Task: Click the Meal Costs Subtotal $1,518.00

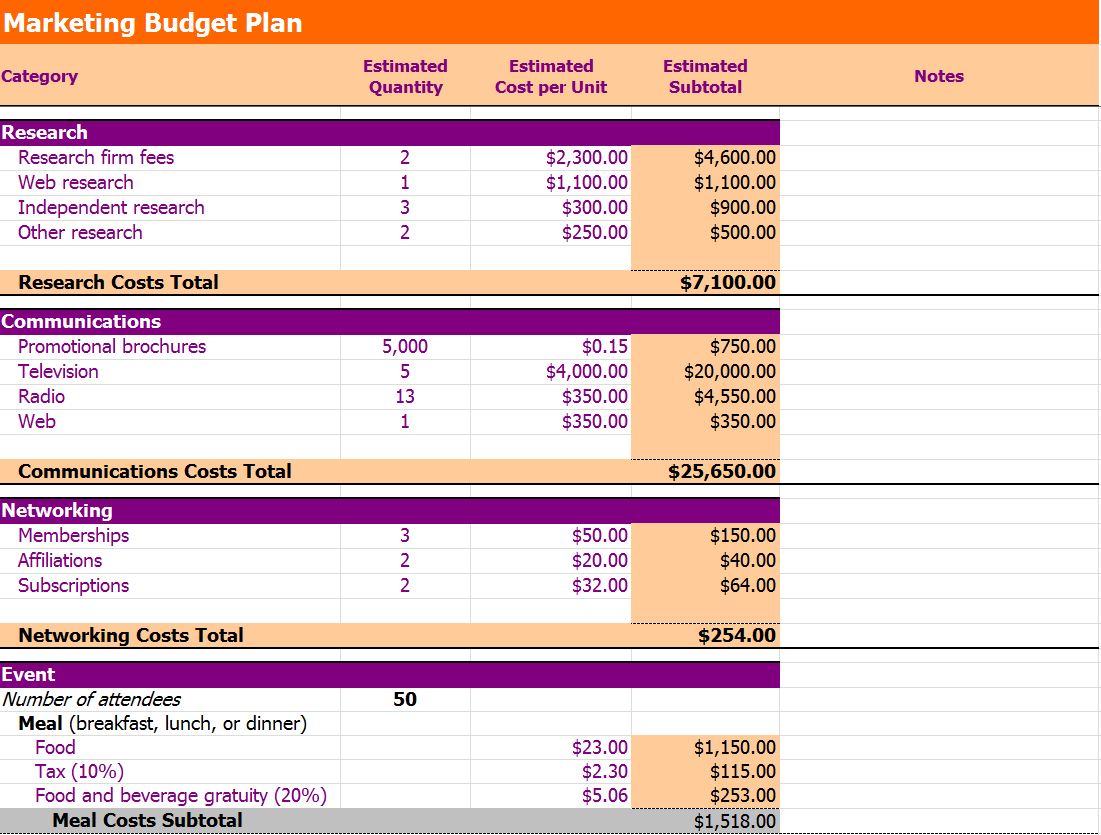Action: pos(731,820)
